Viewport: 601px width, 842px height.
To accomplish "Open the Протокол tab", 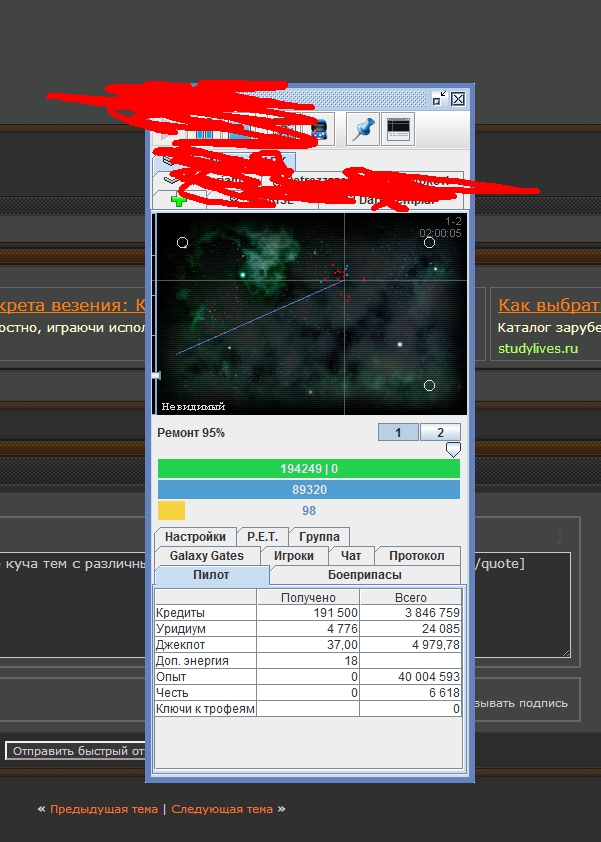I will [416, 556].
